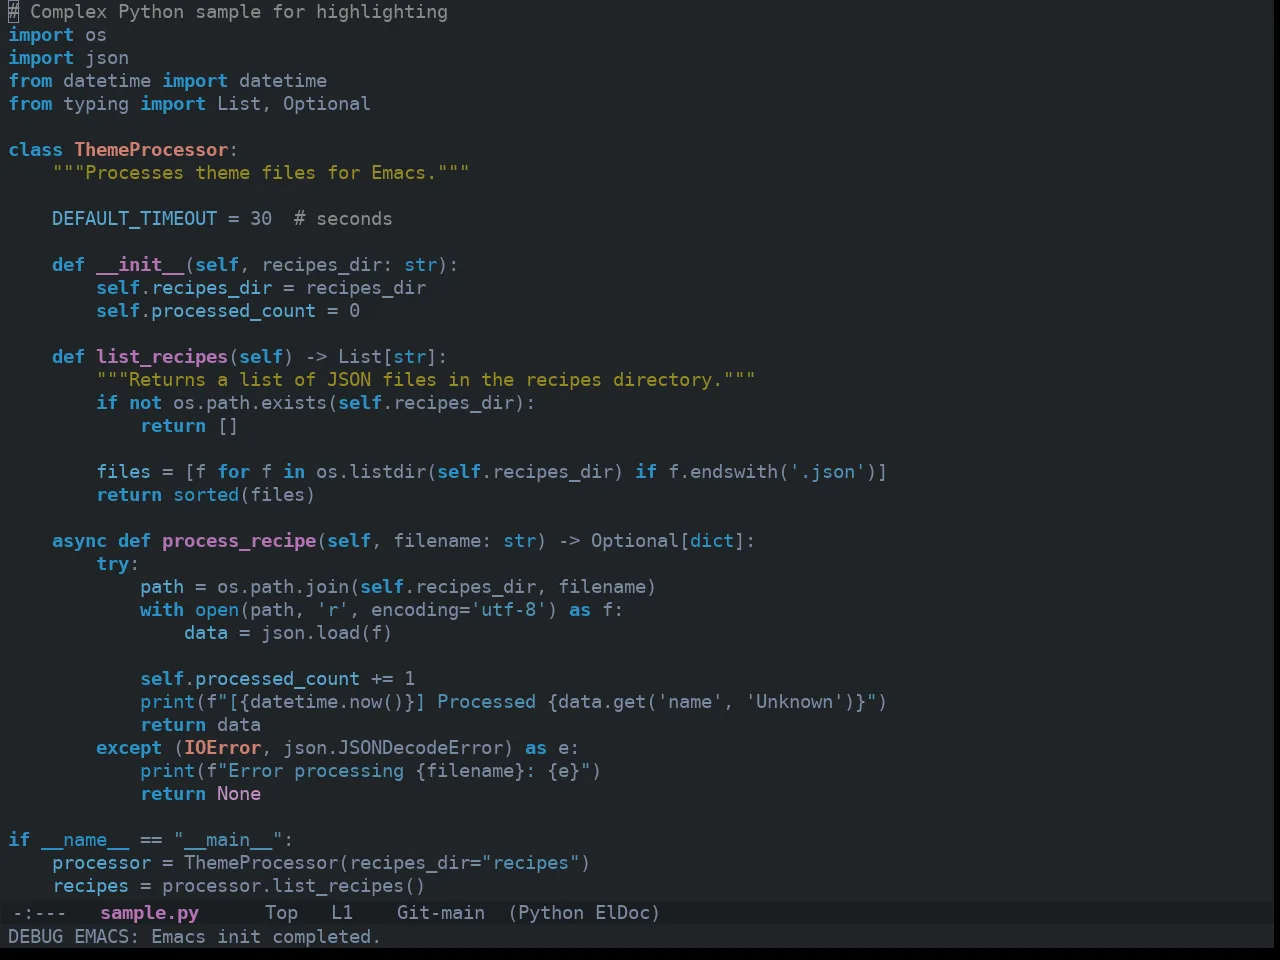
Task: Click the Python major mode indicator
Action: point(551,913)
